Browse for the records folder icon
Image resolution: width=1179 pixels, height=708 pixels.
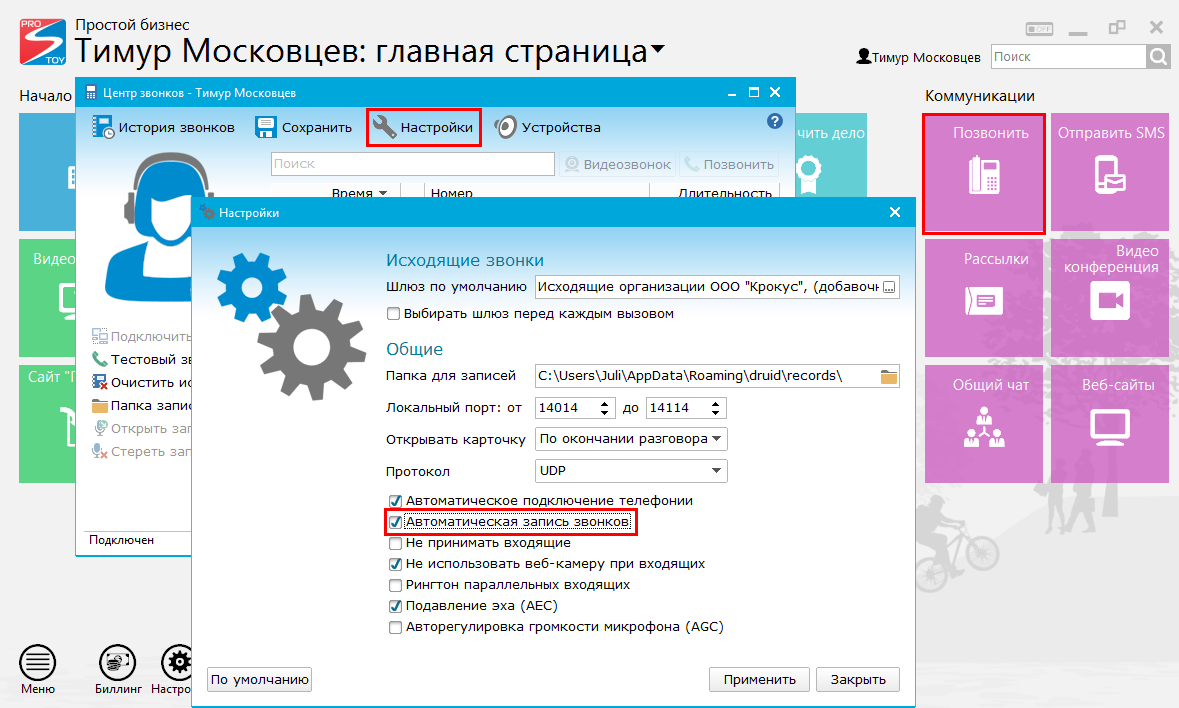click(x=889, y=376)
